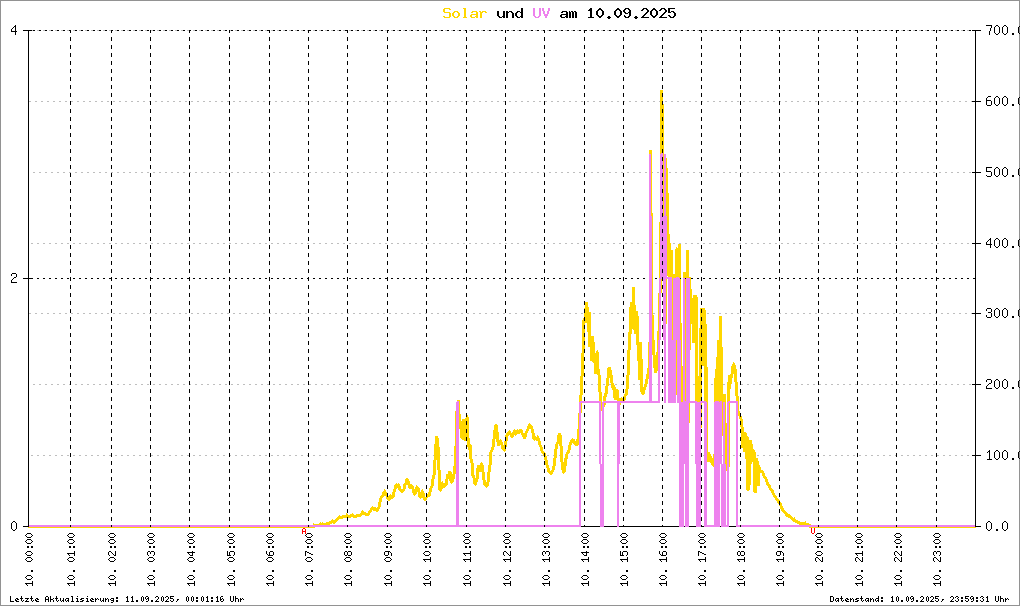Click the time label '10. 06:00'
Viewport: 1020px width, 606px height.
pyautogui.click(x=271, y=559)
